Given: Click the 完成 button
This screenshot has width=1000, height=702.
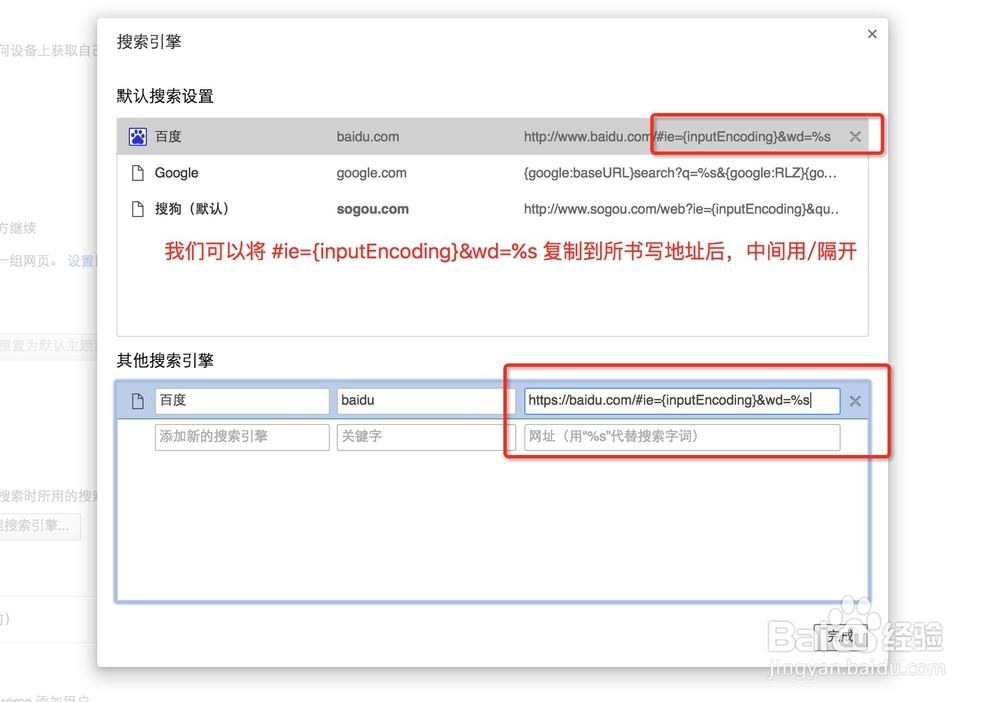Looking at the screenshot, I should (841, 636).
